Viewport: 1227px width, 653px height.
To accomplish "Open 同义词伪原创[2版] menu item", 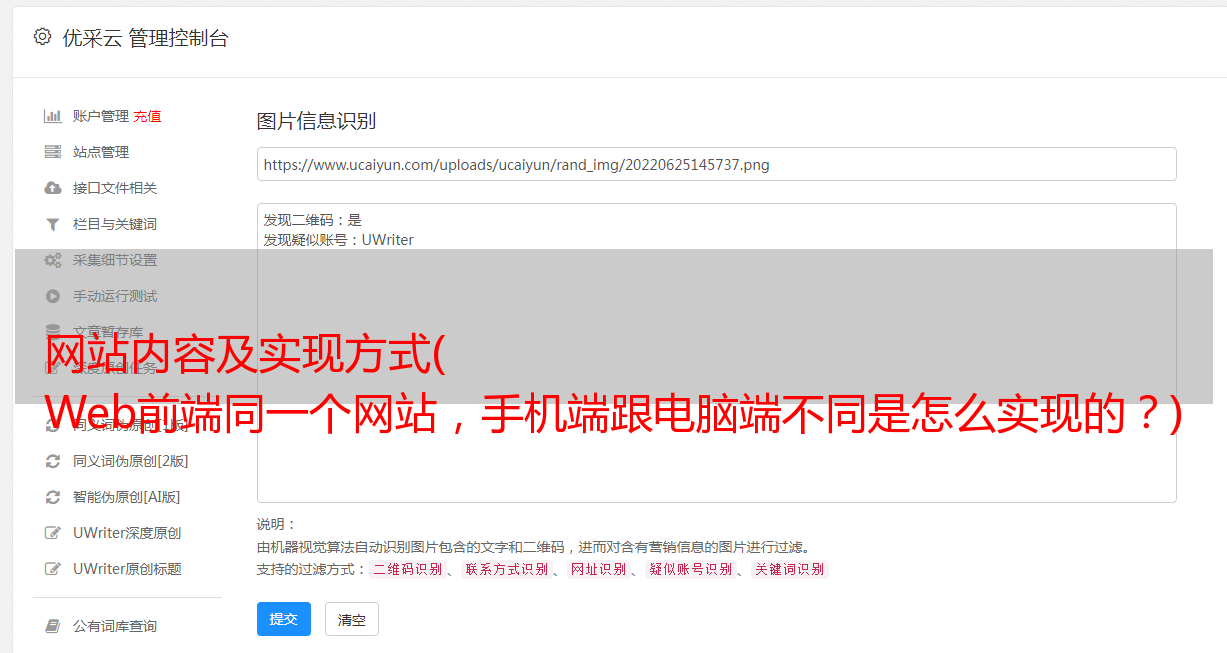I will coord(131,461).
